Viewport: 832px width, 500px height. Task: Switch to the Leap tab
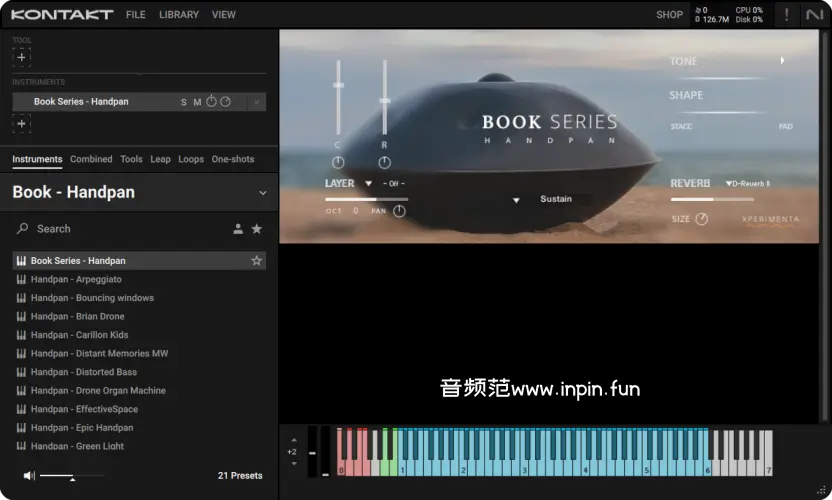tap(160, 159)
